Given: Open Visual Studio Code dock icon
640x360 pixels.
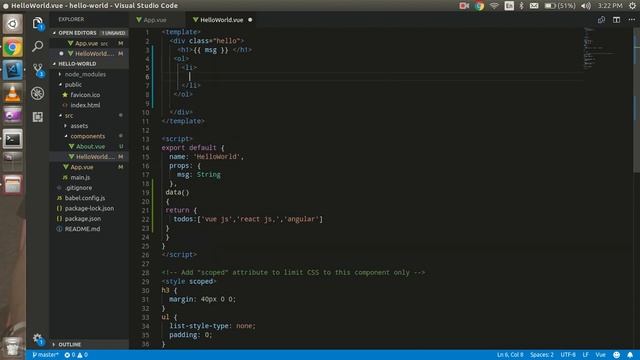Looking at the screenshot, I should pos(13,70).
